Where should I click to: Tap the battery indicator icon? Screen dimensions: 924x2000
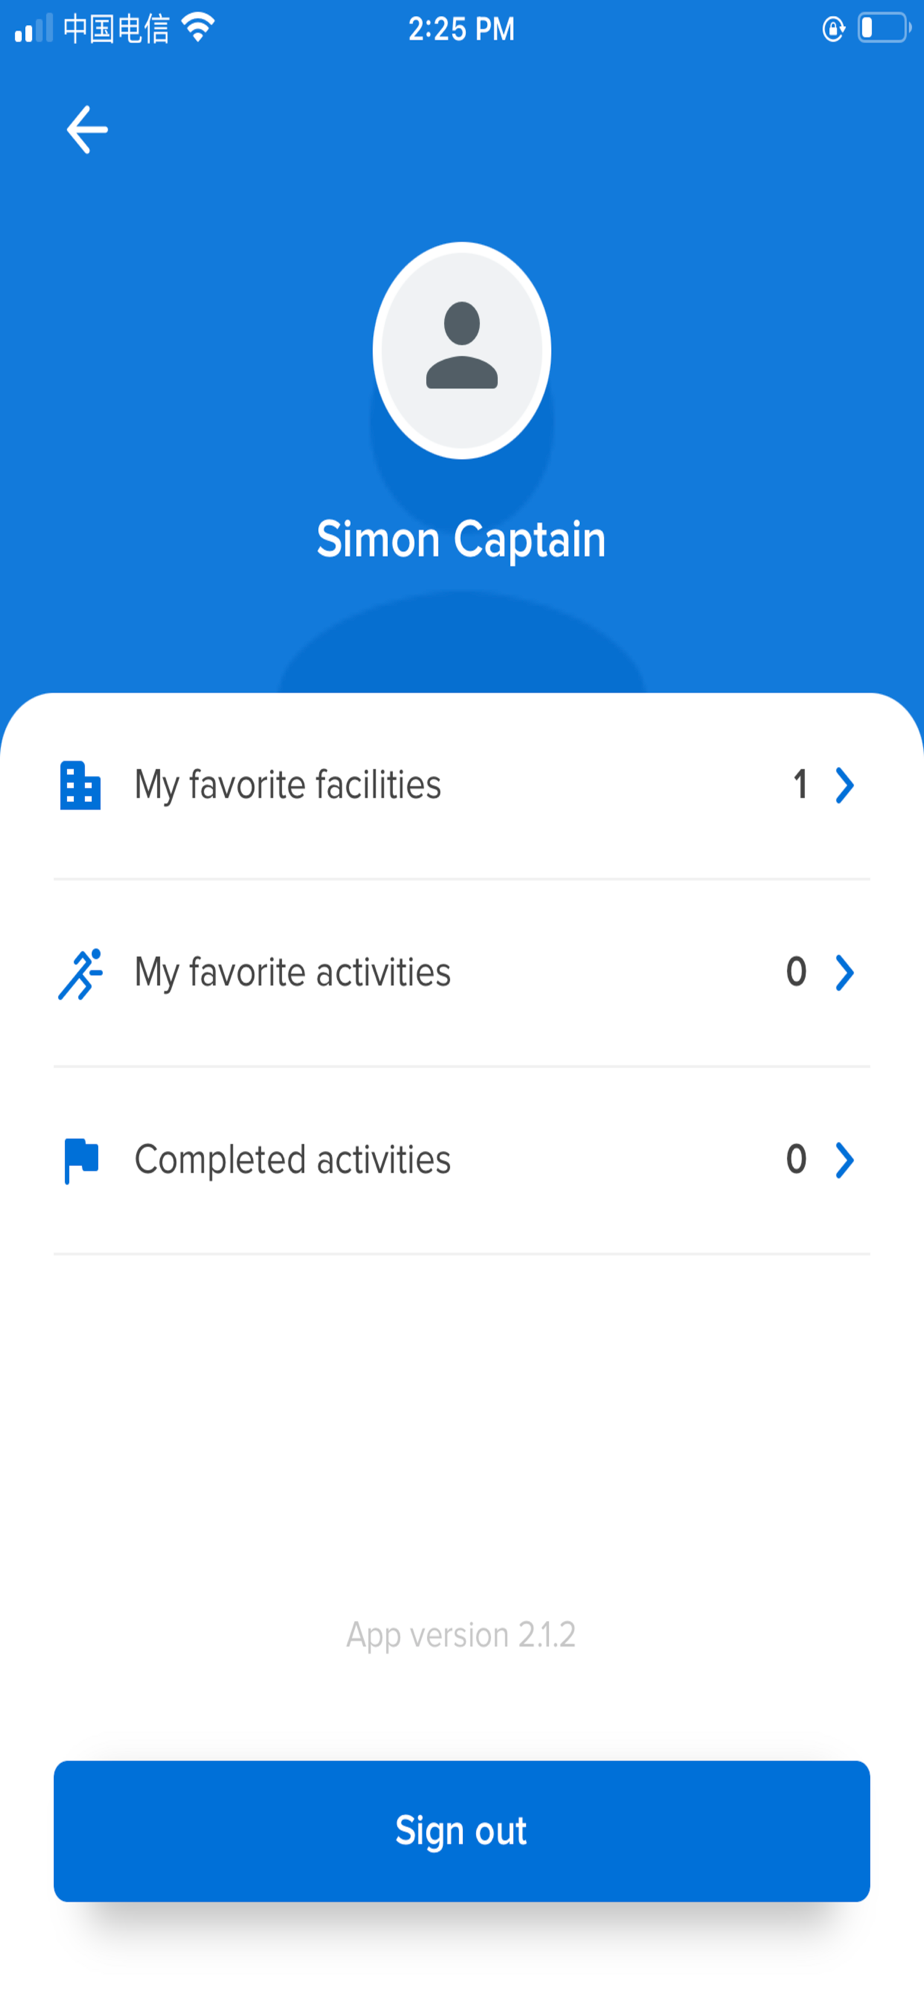click(884, 28)
